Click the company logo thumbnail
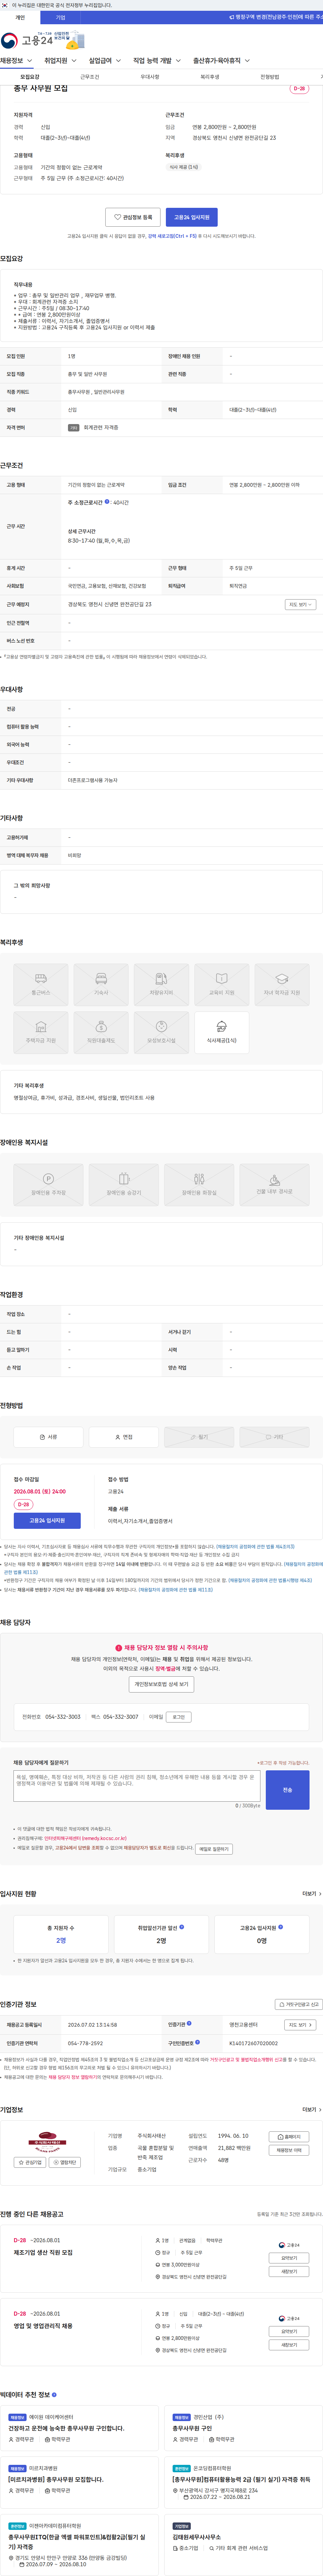This screenshot has height=2576, width=323. tap(47, 2142)
